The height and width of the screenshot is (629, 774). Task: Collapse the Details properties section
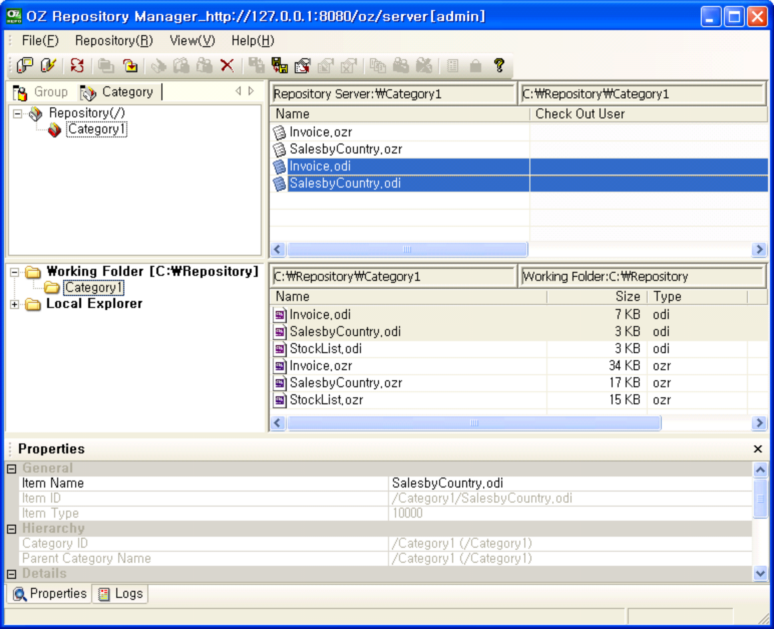[12, 574]
